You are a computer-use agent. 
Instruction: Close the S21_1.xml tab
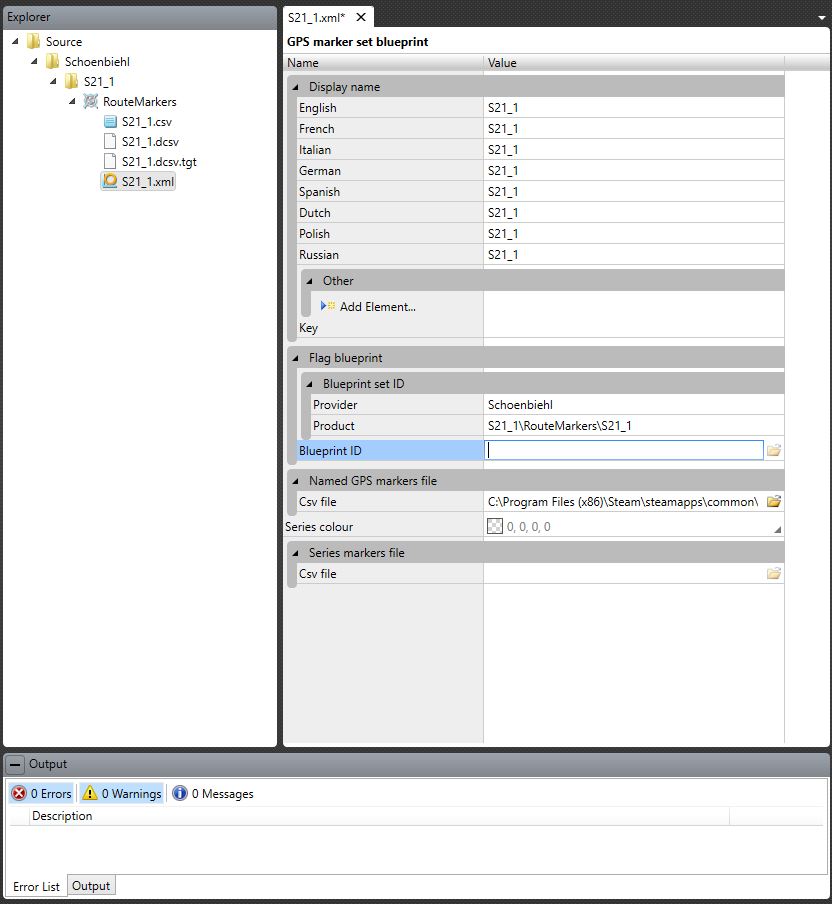pyautogui.click(x=361, y=17)
